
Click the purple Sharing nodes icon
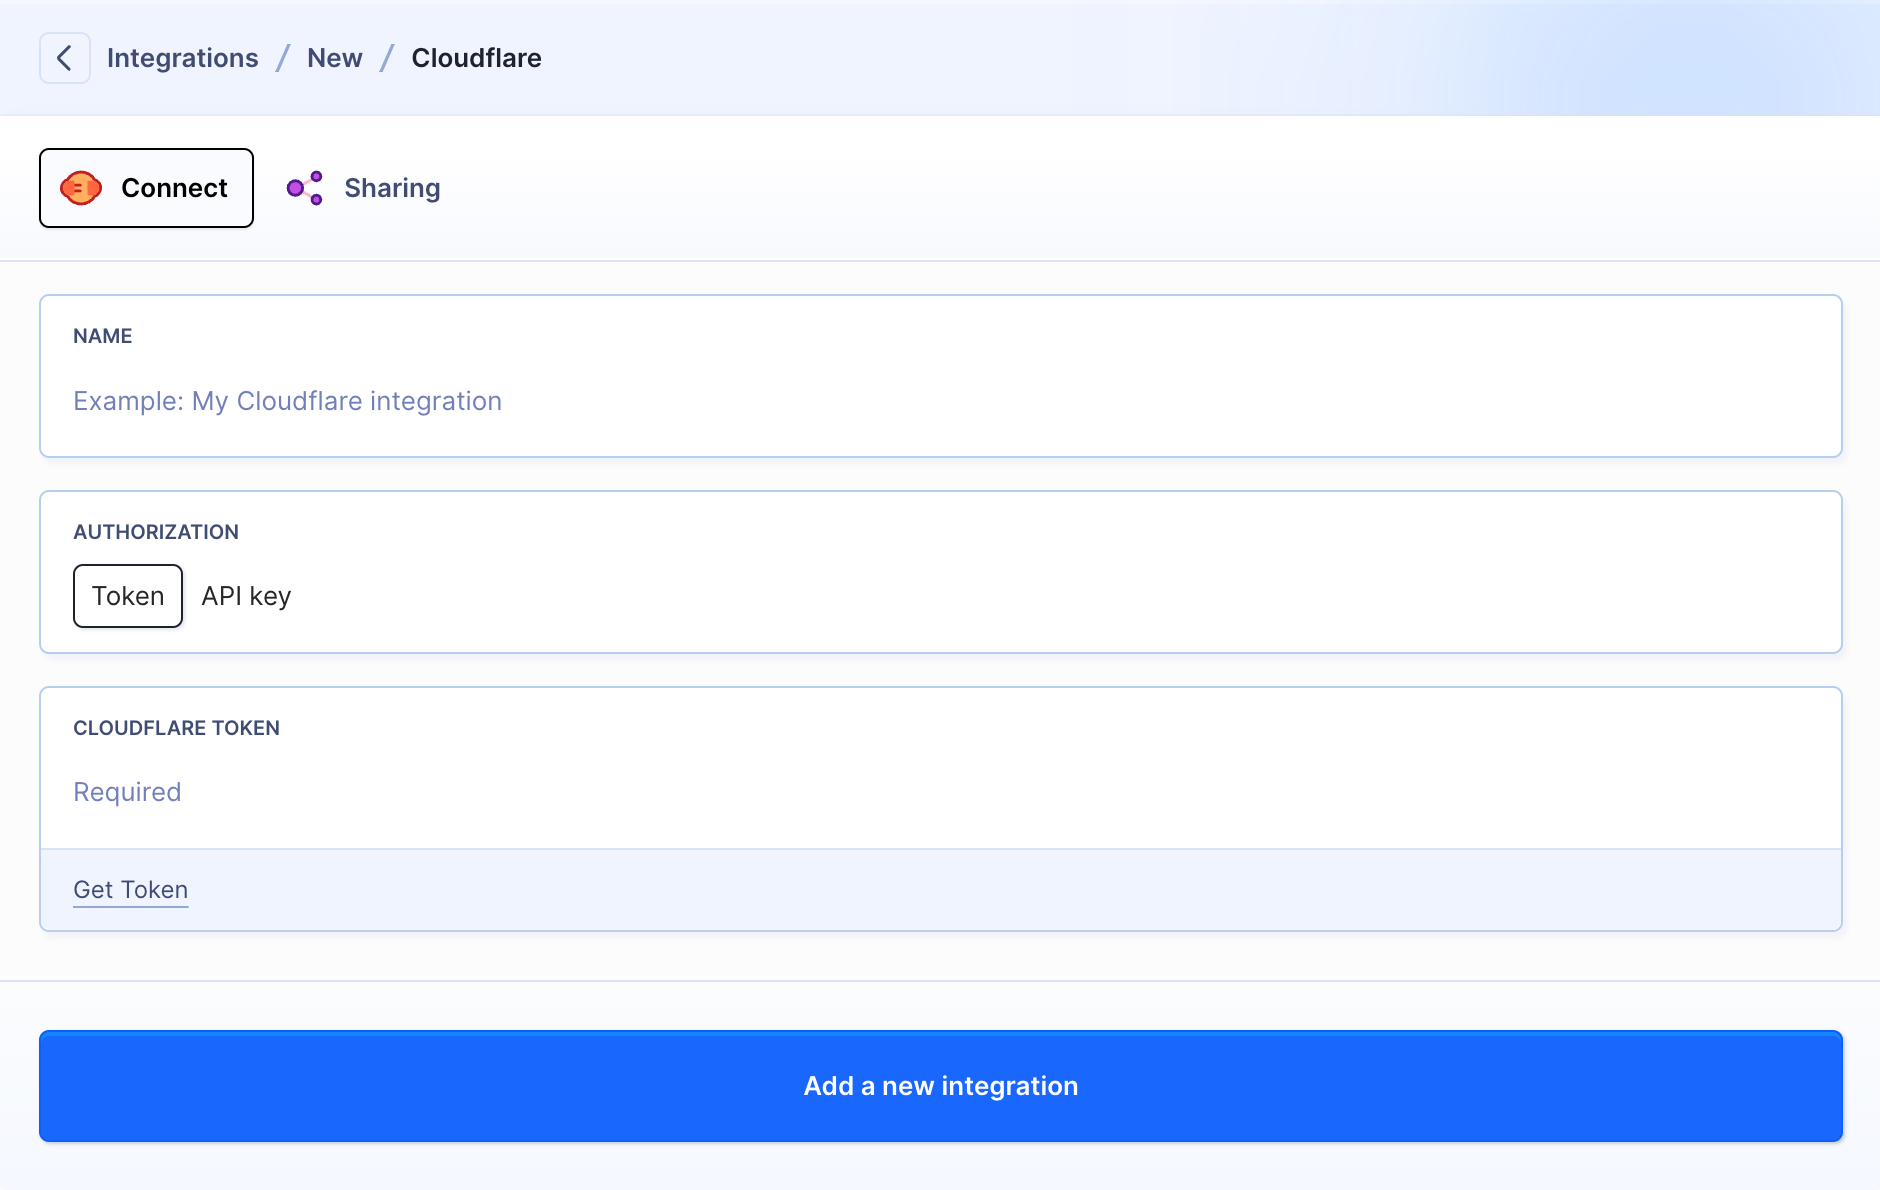[x=305, y=188]
